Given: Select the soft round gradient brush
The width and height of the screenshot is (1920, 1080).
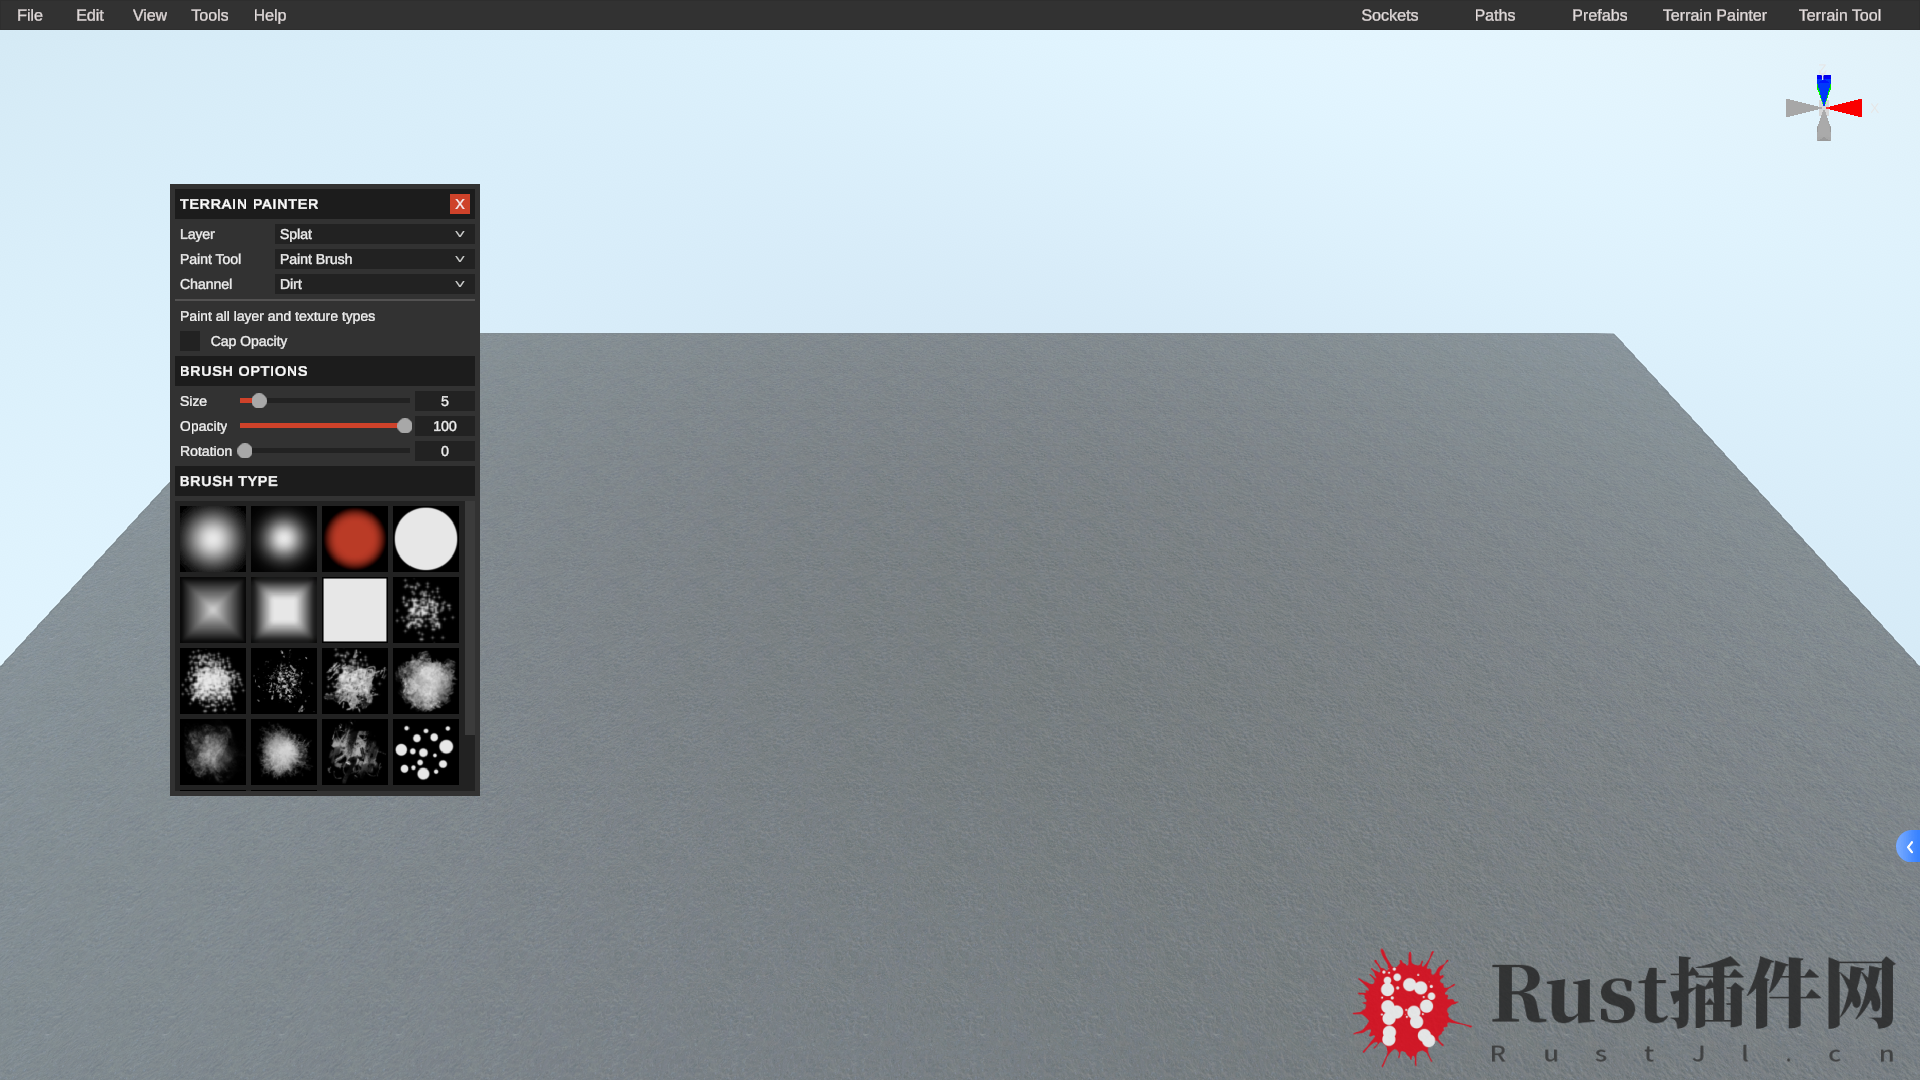Looking at the screenshot, I should pyautogui.click(x=212, y=539).
